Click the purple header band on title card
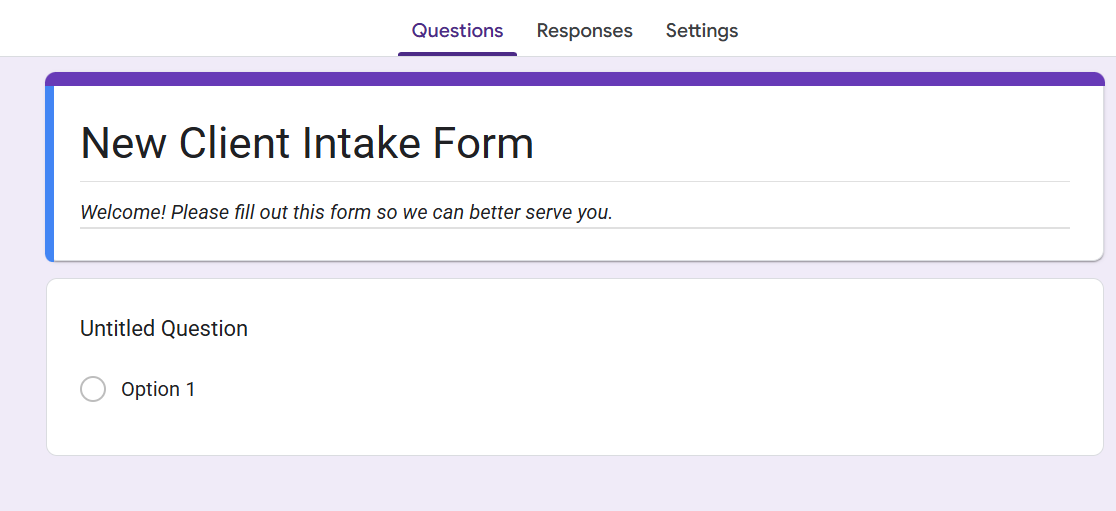The width and height of the screenshot is (1116, 511). tap(575, 79)
